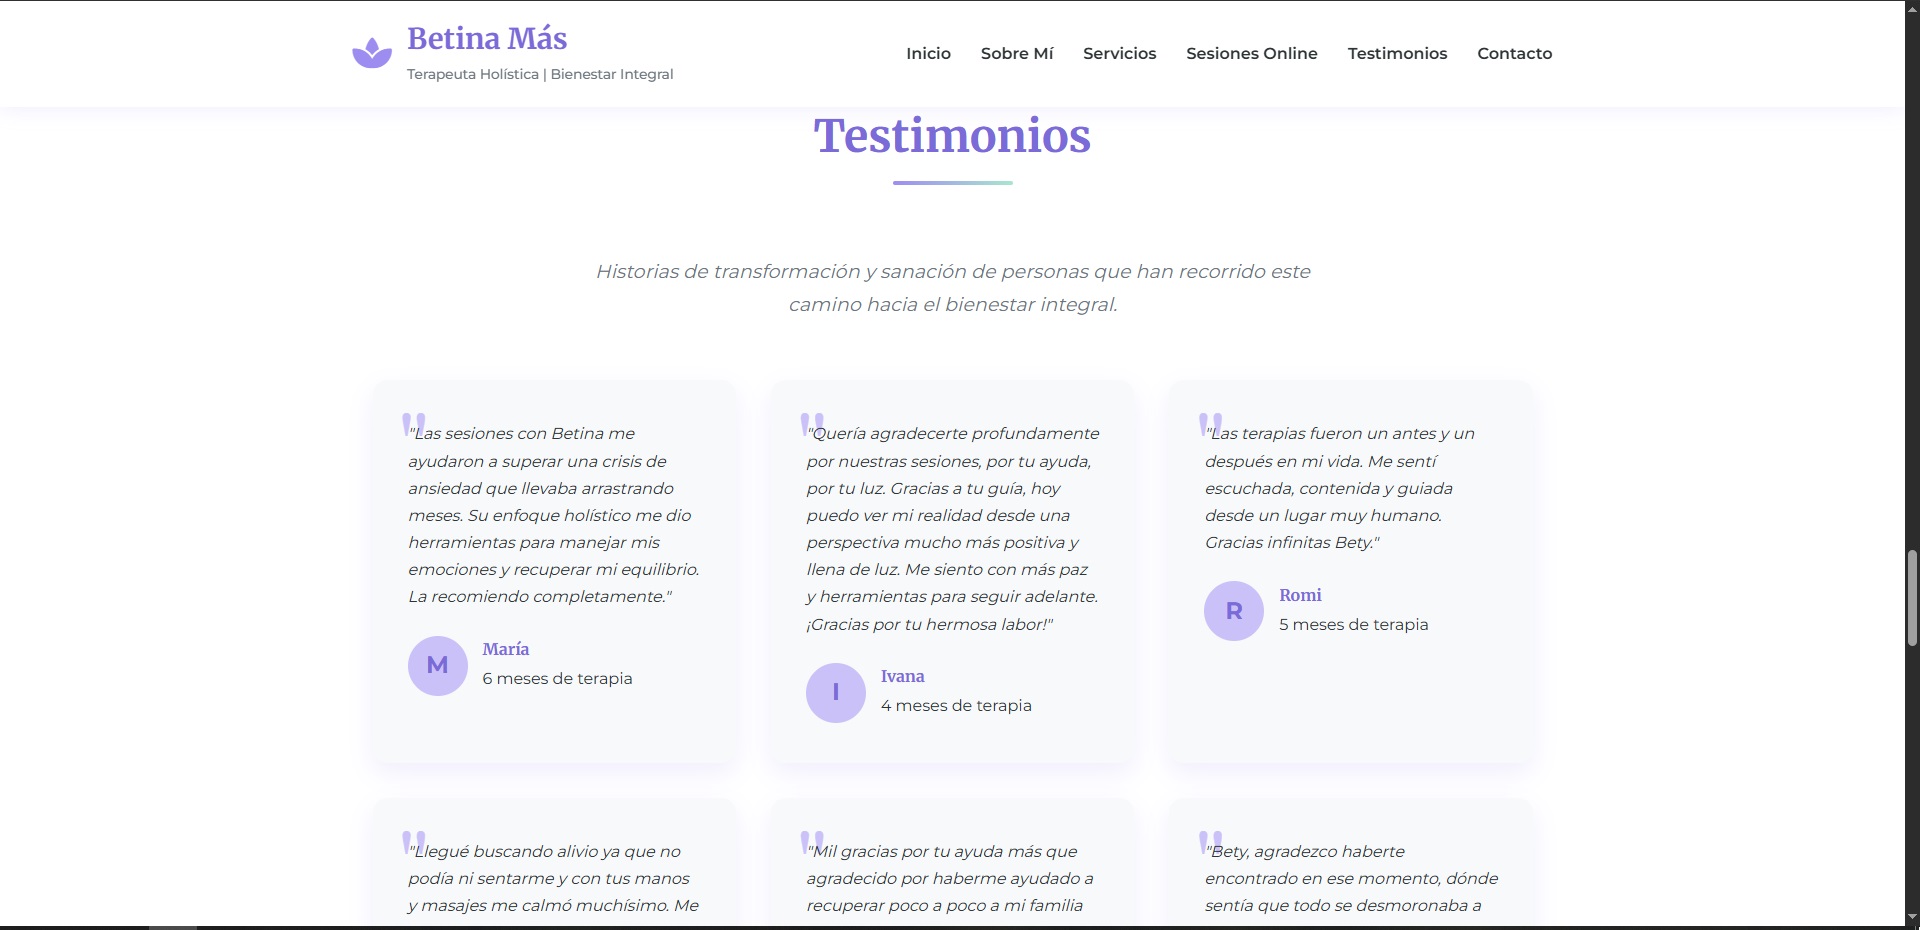Open the Contacto nav item
1920x930 pixels.
tap(1514, 53)
